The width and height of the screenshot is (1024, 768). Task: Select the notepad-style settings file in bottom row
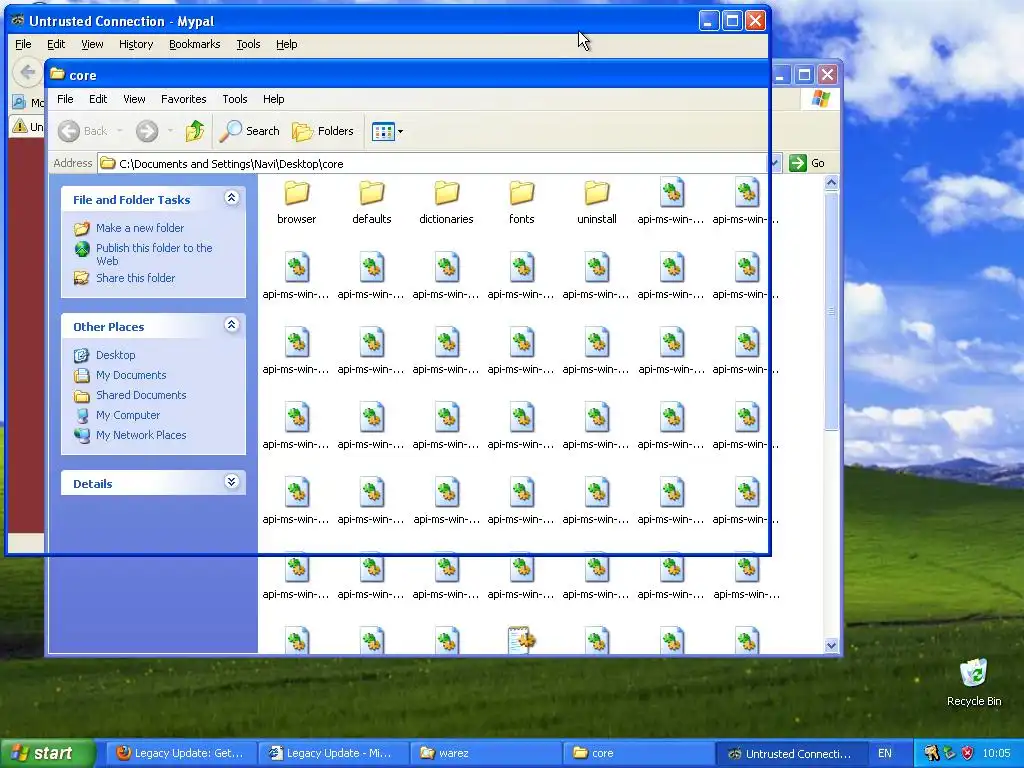click(x=522, y=640)
